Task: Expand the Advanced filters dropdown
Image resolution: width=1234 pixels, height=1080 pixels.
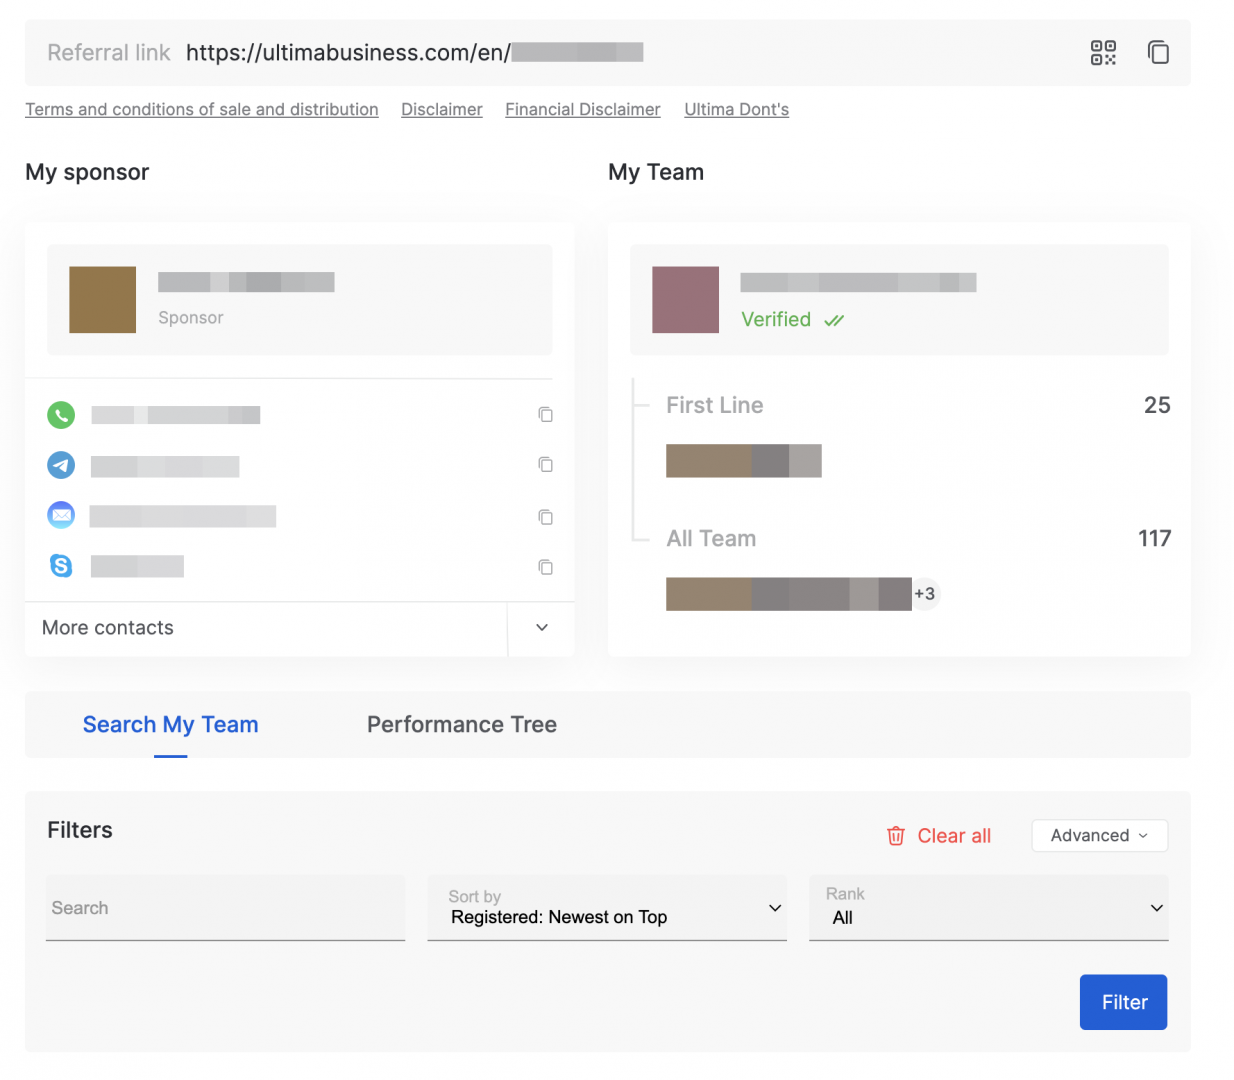Action: (x=1098, y=836)
